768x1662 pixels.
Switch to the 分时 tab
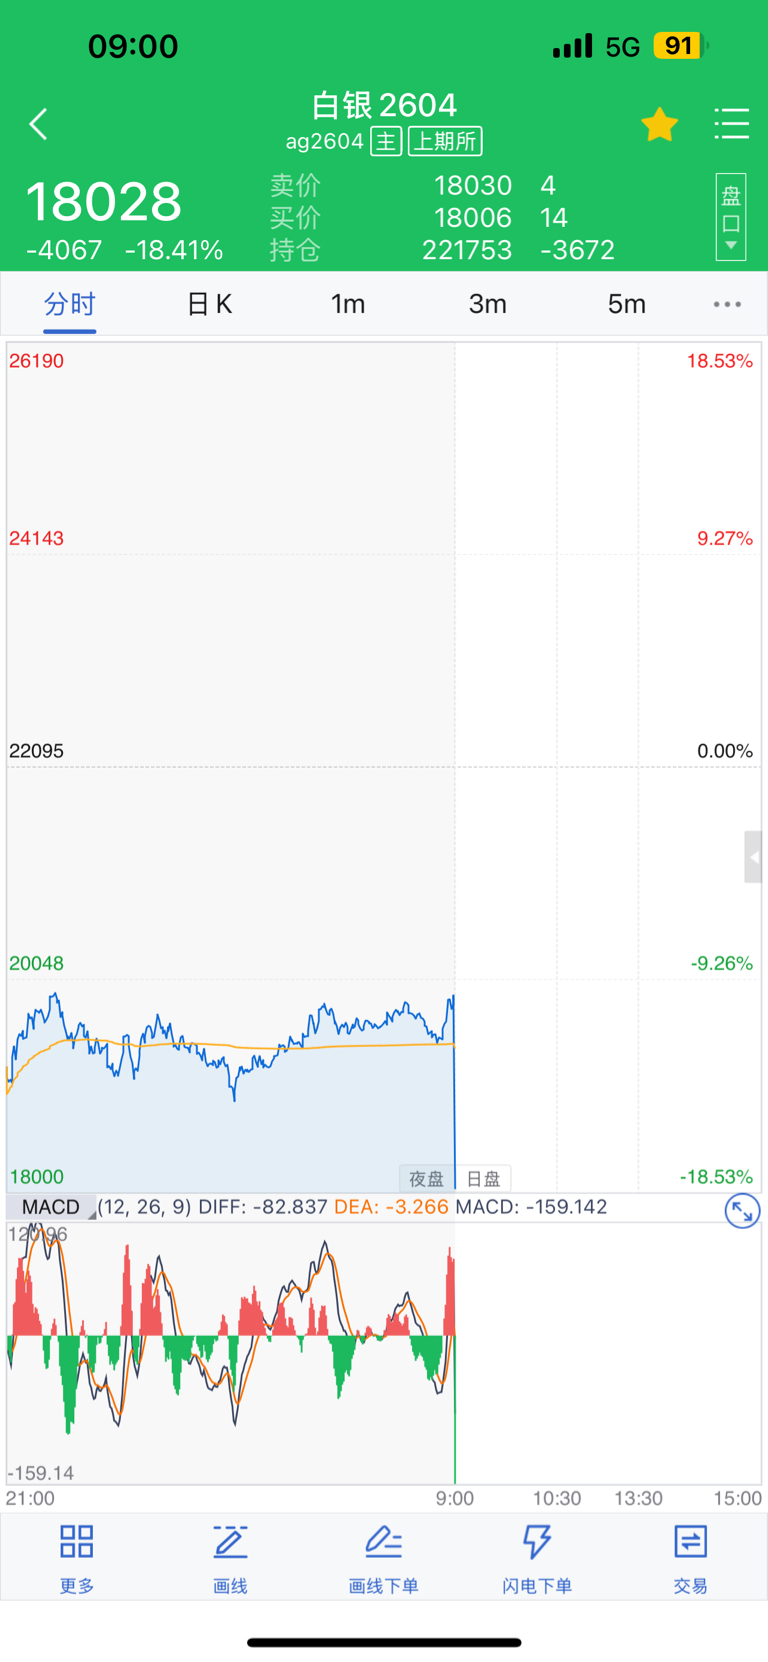coord(69,304)
